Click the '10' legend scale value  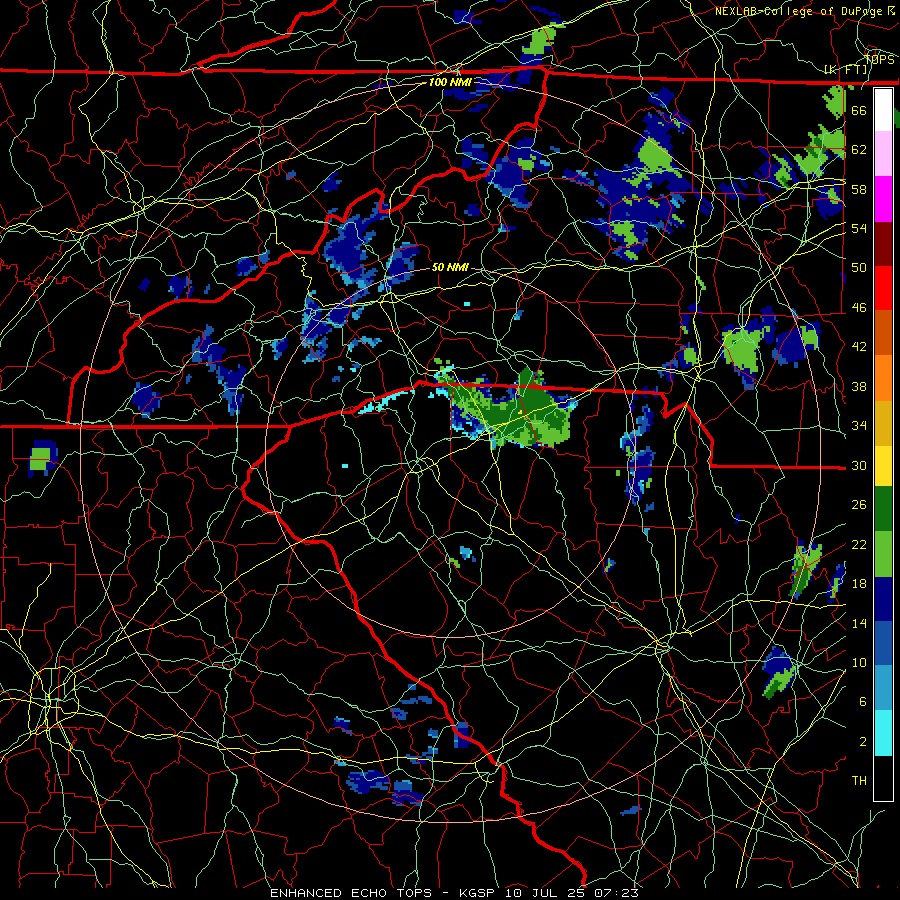click(859, 663)
